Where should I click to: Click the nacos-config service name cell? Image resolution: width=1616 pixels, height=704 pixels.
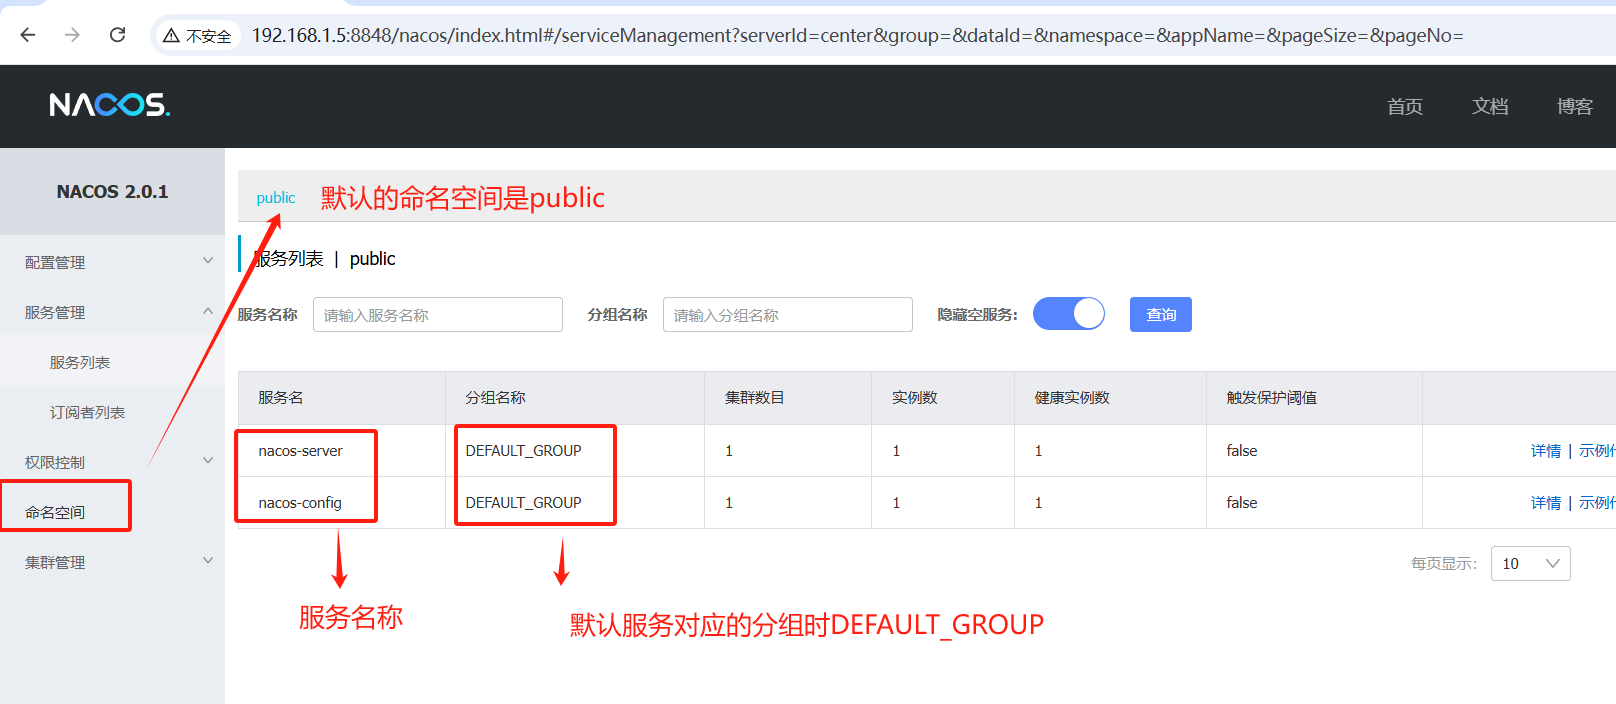300,503
